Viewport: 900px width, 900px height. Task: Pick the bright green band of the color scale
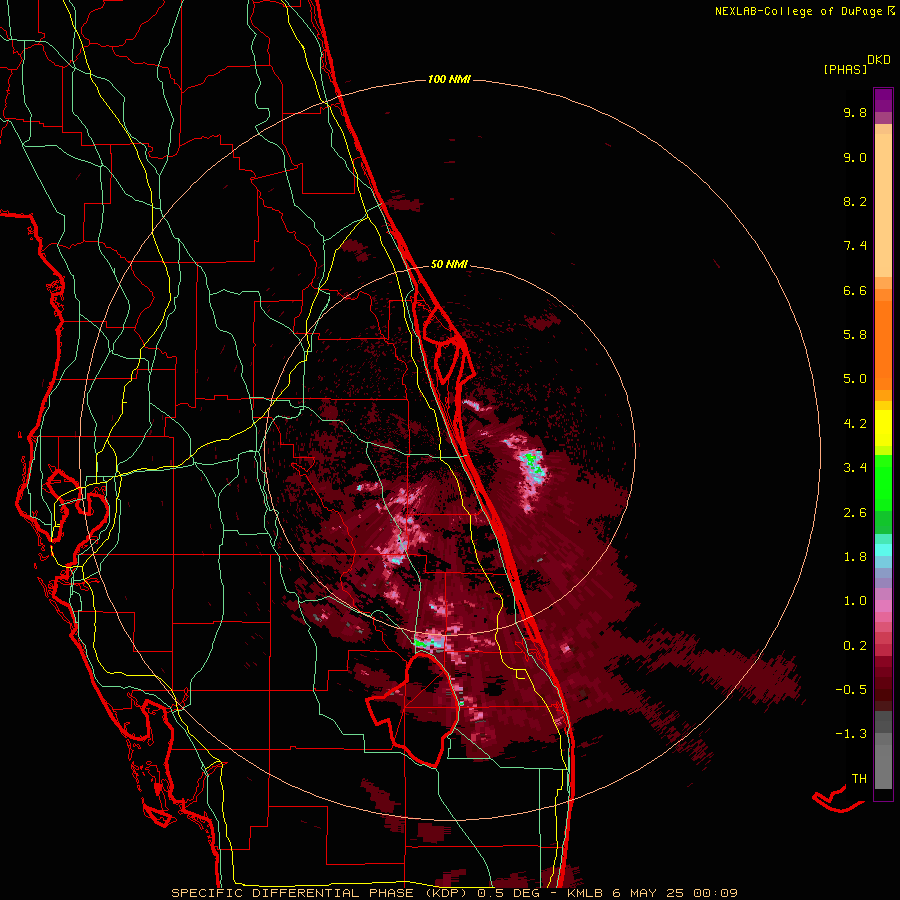click(883, 482)
